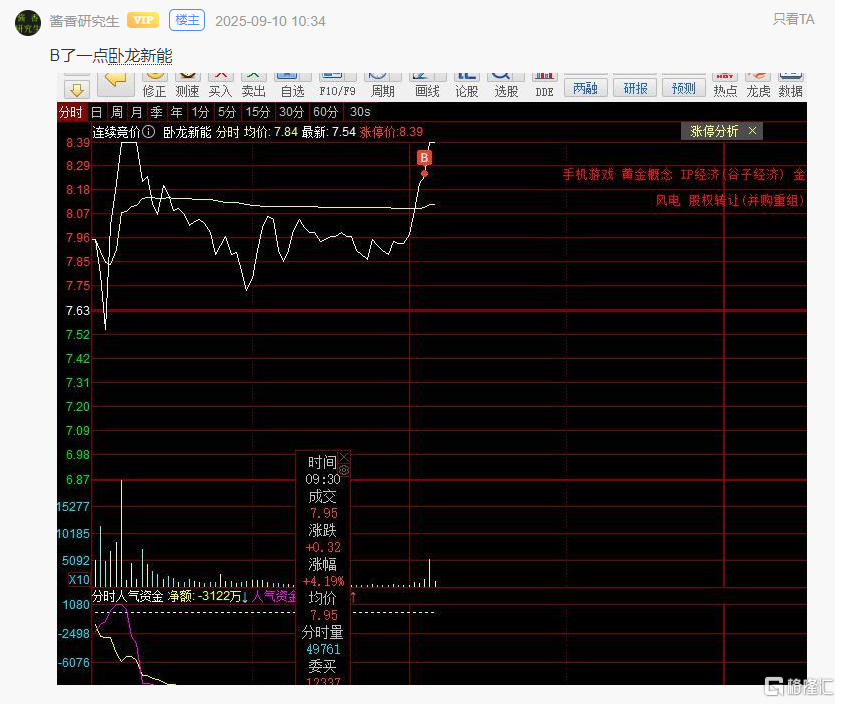Screen dimensions: 841x704
Task: Open the 自选 watchlist icon
Action: click(x=292, y=82)
